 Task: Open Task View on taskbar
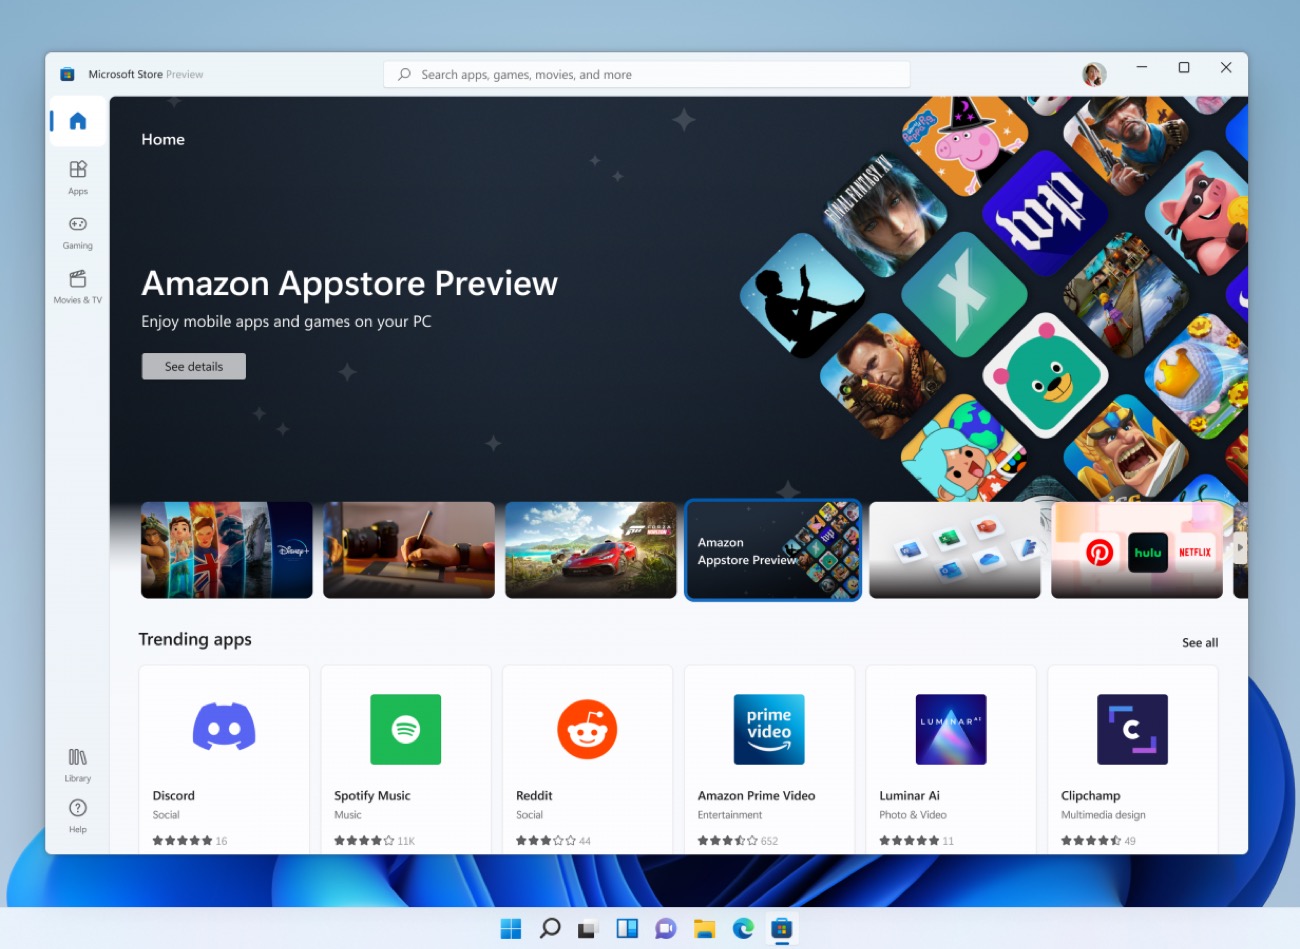588,929
